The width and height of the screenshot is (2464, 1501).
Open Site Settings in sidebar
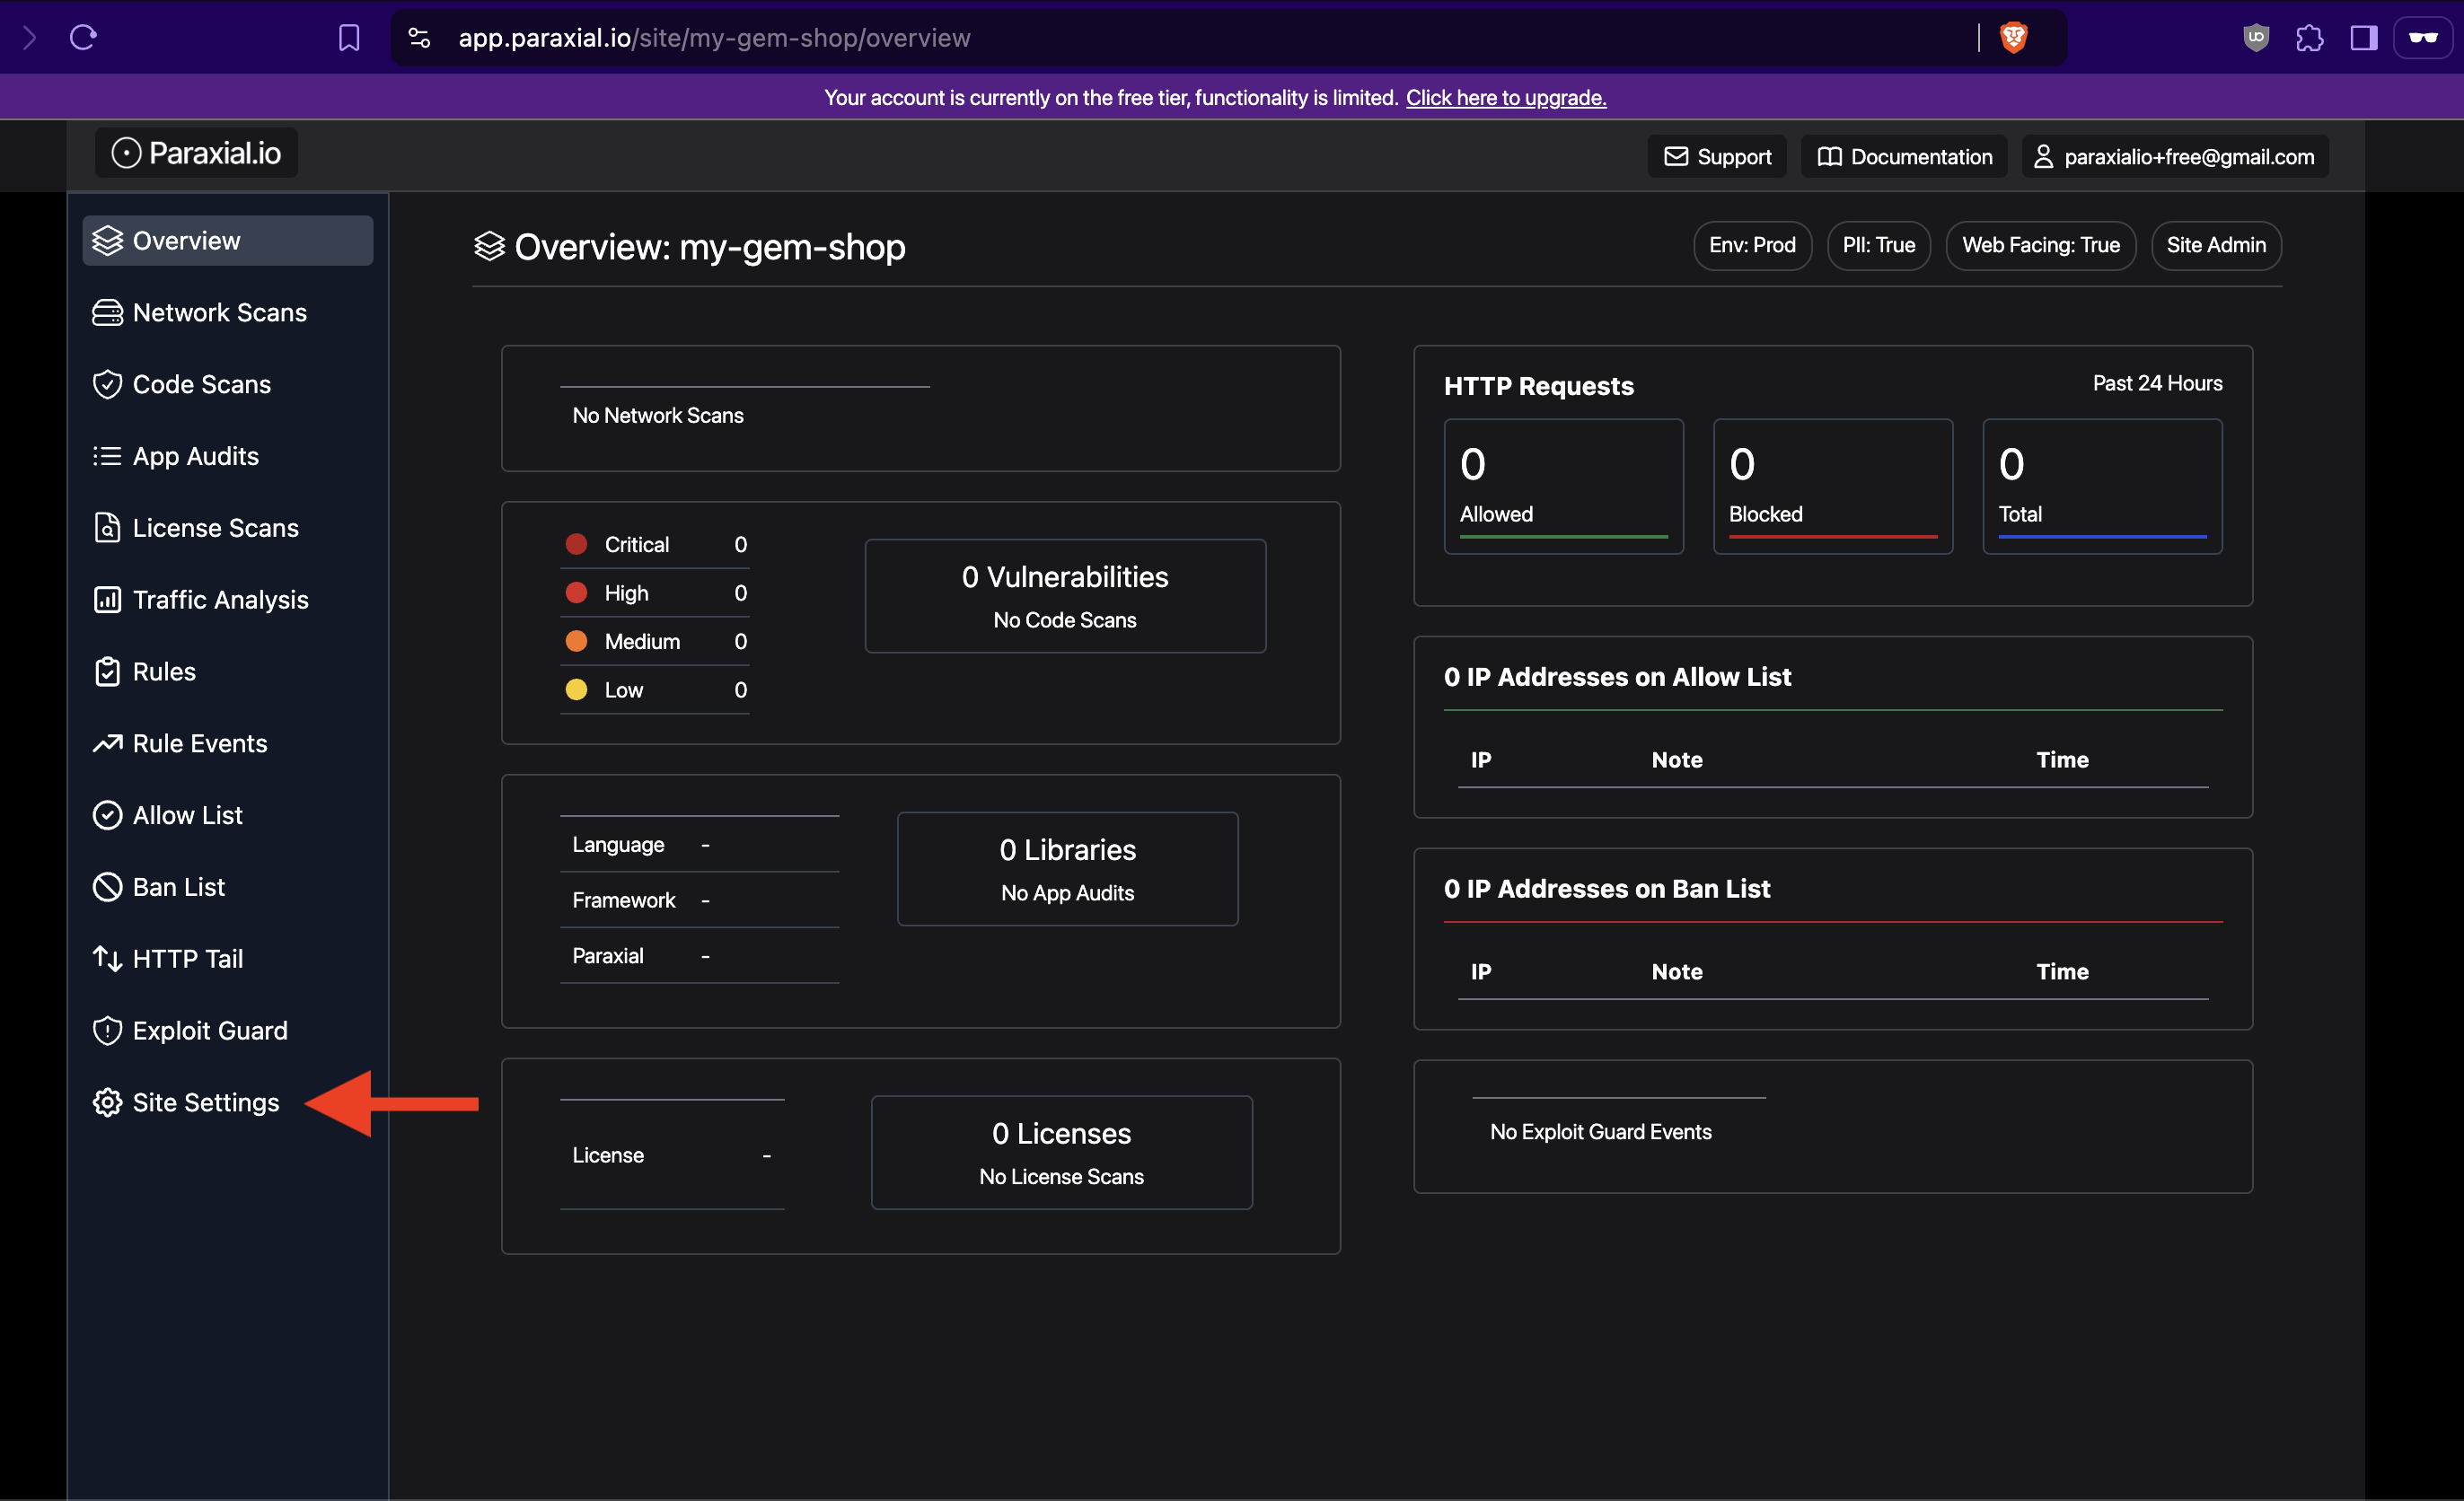coord(228,1103)
